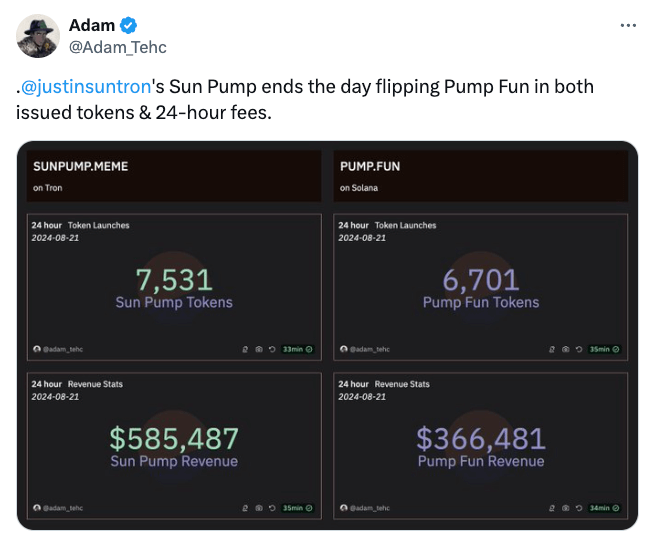This screenshot has width=655, height=544.
Task: Open the @Adam_Tehc handle
Action: click(x=117, y=47)
